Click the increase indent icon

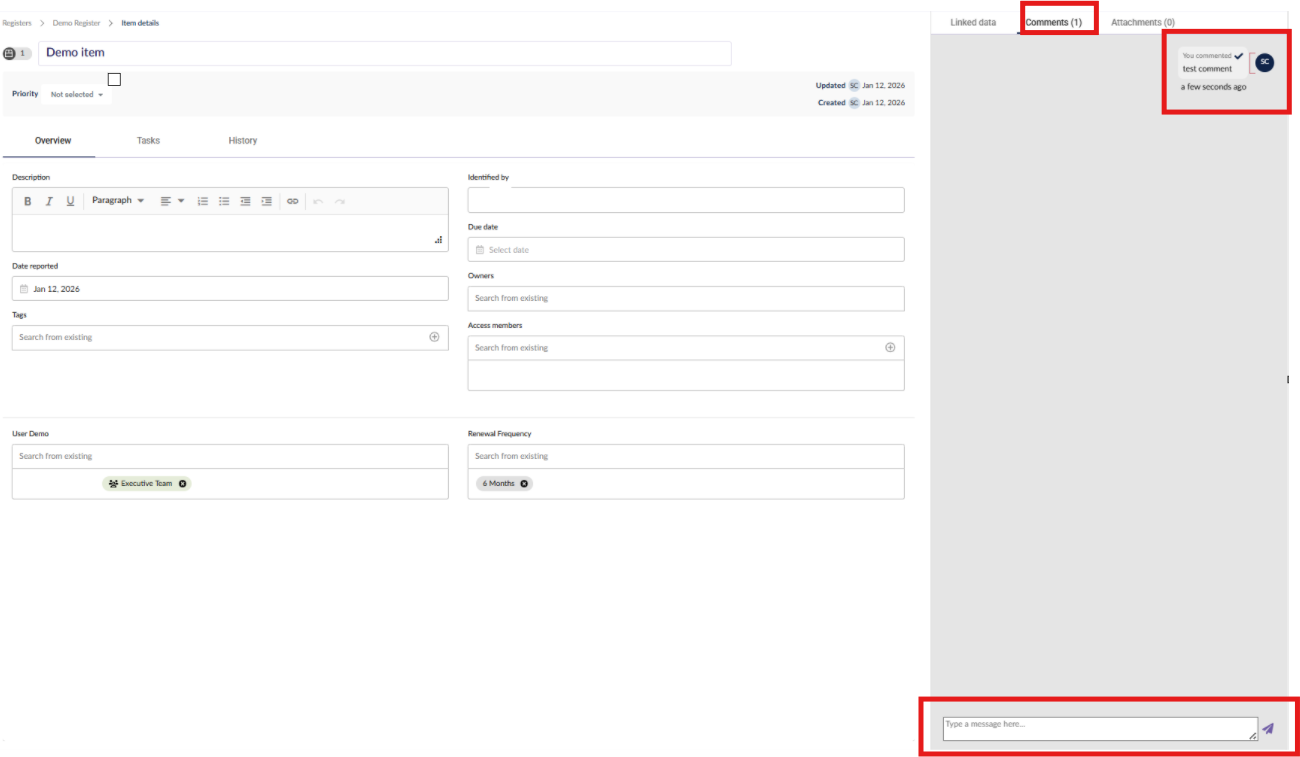click(266, 201)
